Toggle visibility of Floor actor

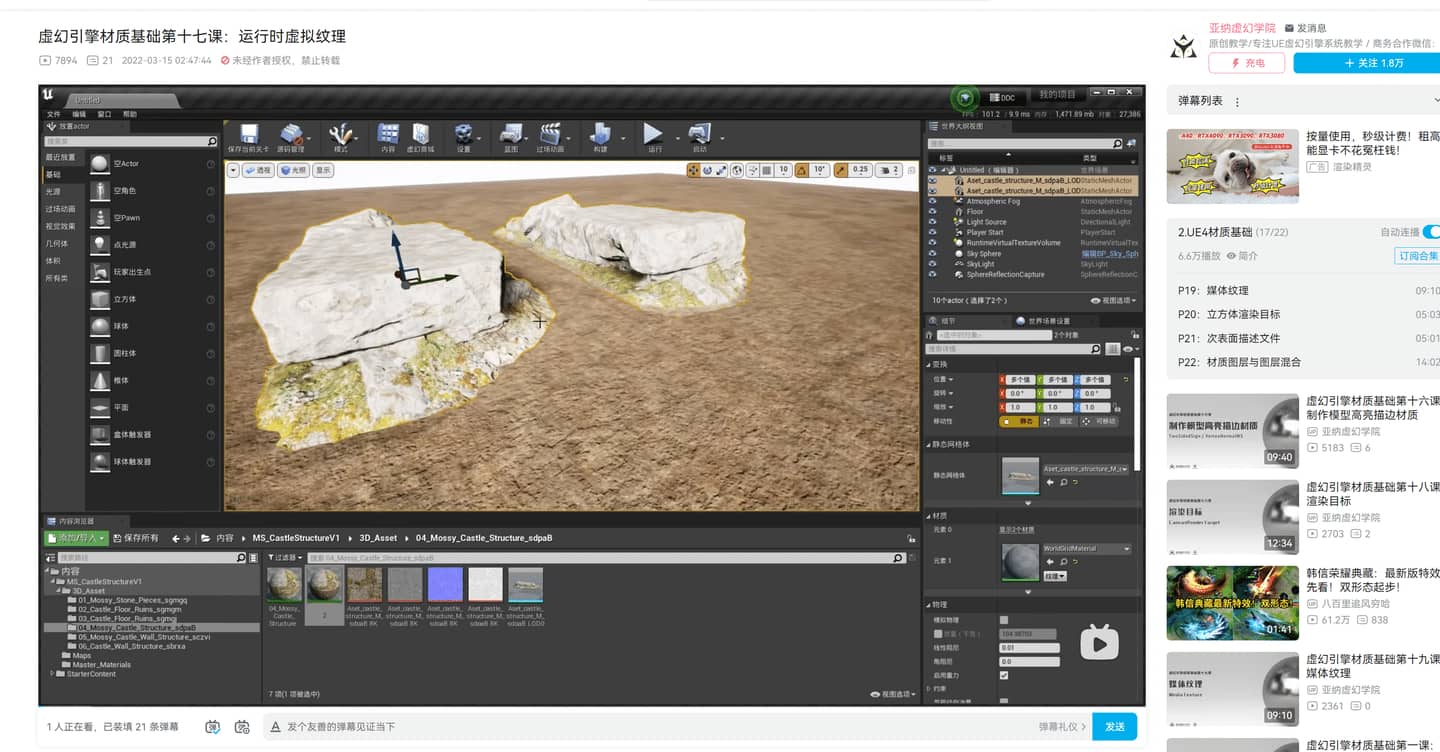tap(933, 212)
